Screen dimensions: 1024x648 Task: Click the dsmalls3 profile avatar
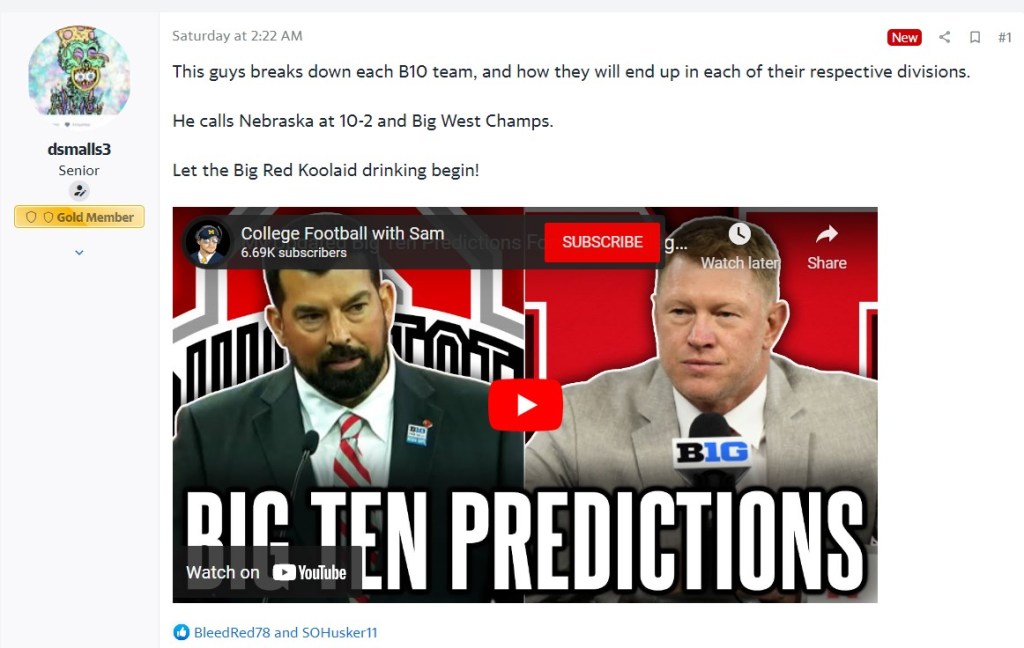click(79, 74)
